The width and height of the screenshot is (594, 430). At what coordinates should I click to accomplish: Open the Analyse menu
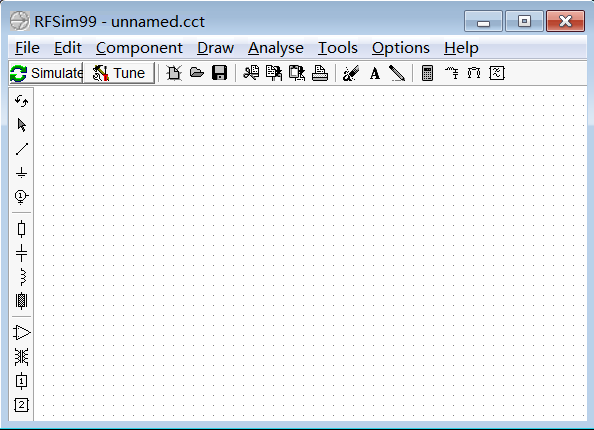coord(276,48)
